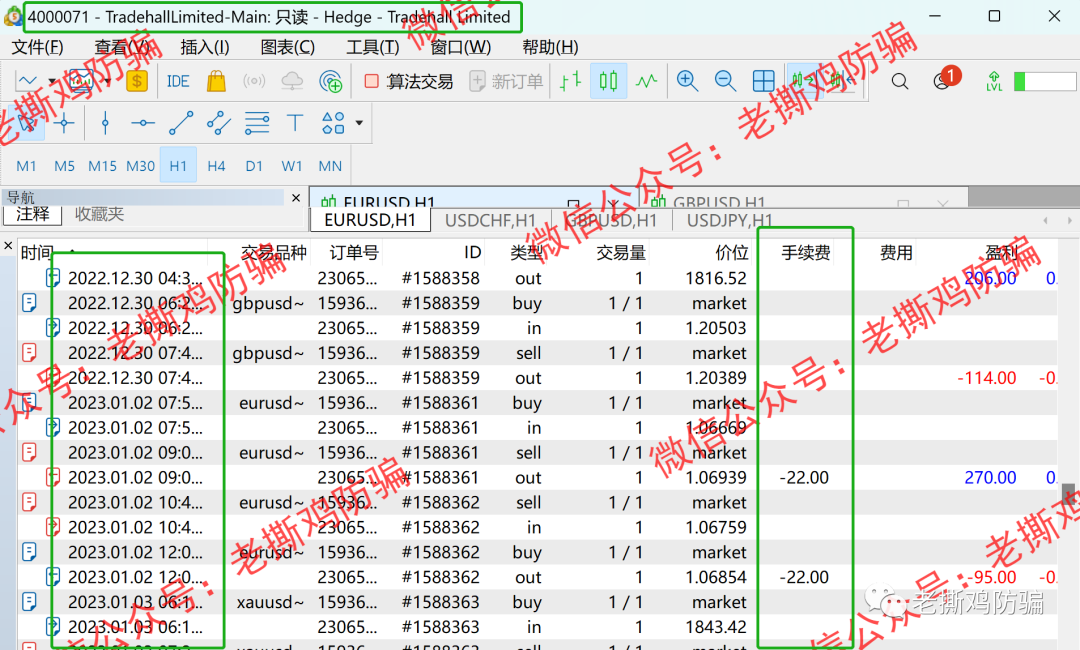Toggle 算法交易 algo trading

tap(408, 81)
